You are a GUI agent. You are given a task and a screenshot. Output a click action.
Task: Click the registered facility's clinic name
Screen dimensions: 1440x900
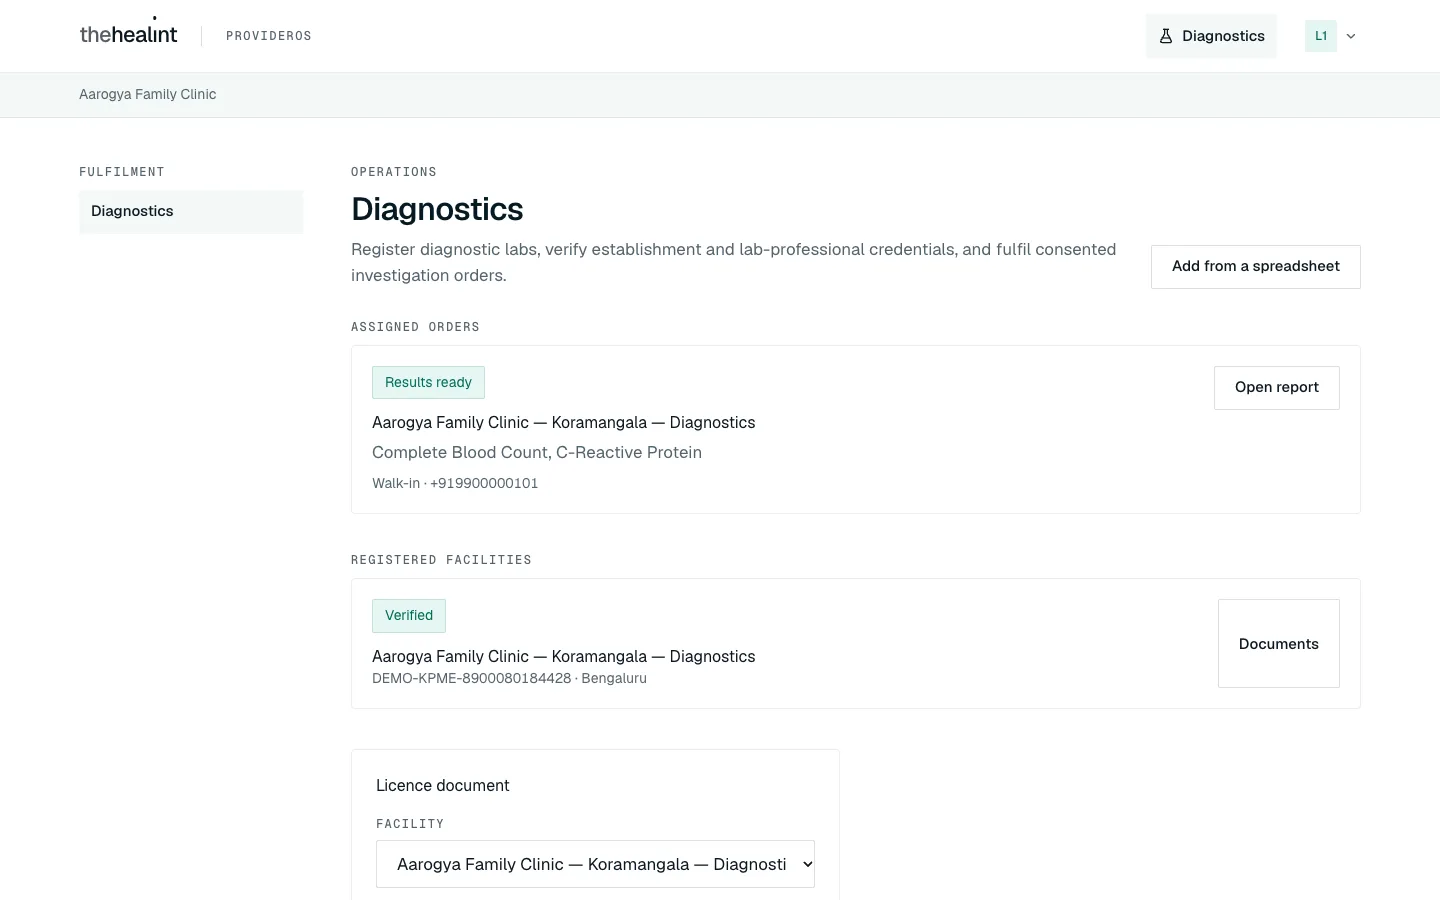pyautogui.click(x=564, y=656)
